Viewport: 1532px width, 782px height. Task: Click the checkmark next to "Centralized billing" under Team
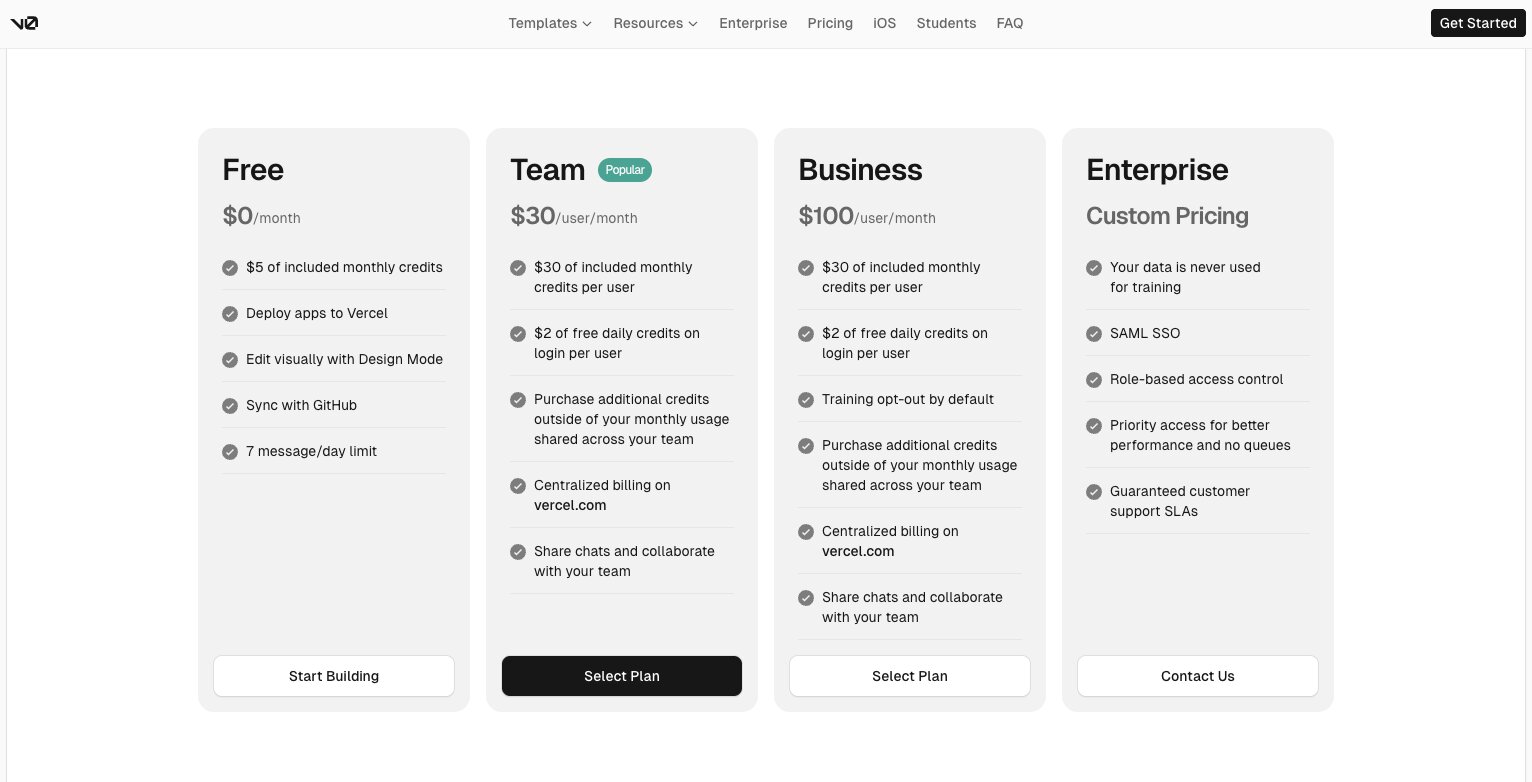[518, 486]
